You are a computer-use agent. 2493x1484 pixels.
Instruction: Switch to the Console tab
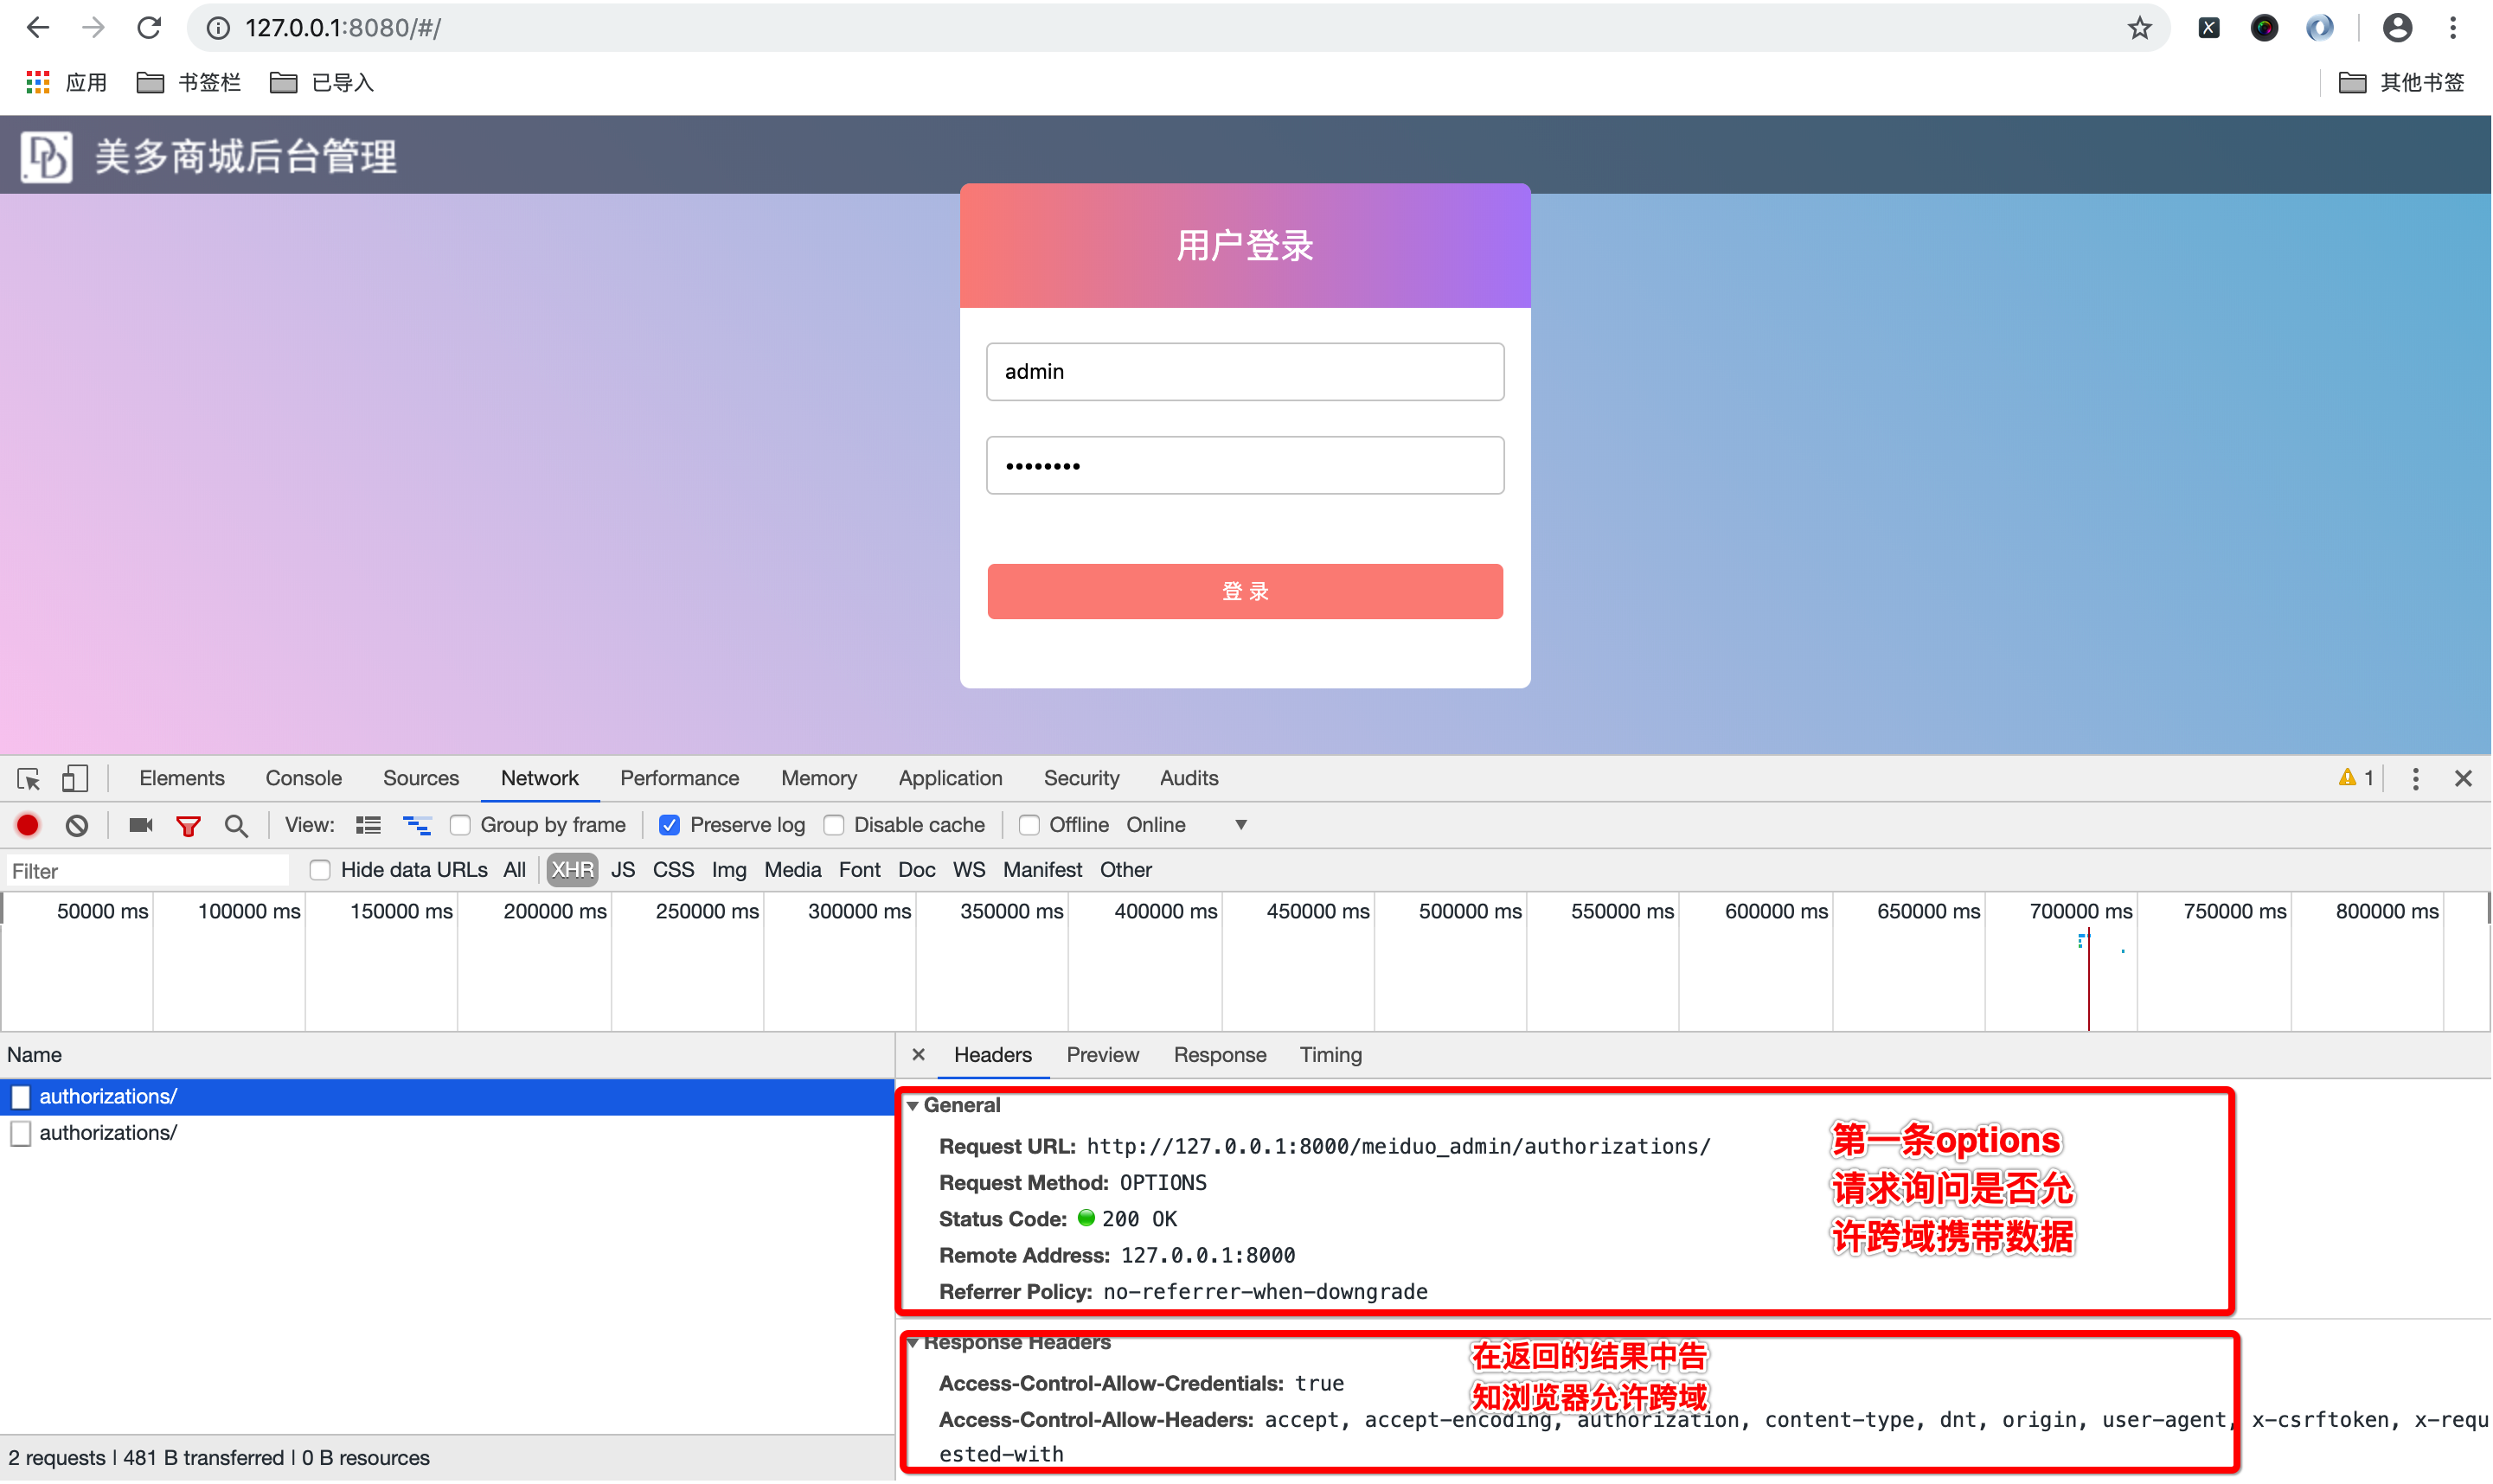(x=303, y=778)
